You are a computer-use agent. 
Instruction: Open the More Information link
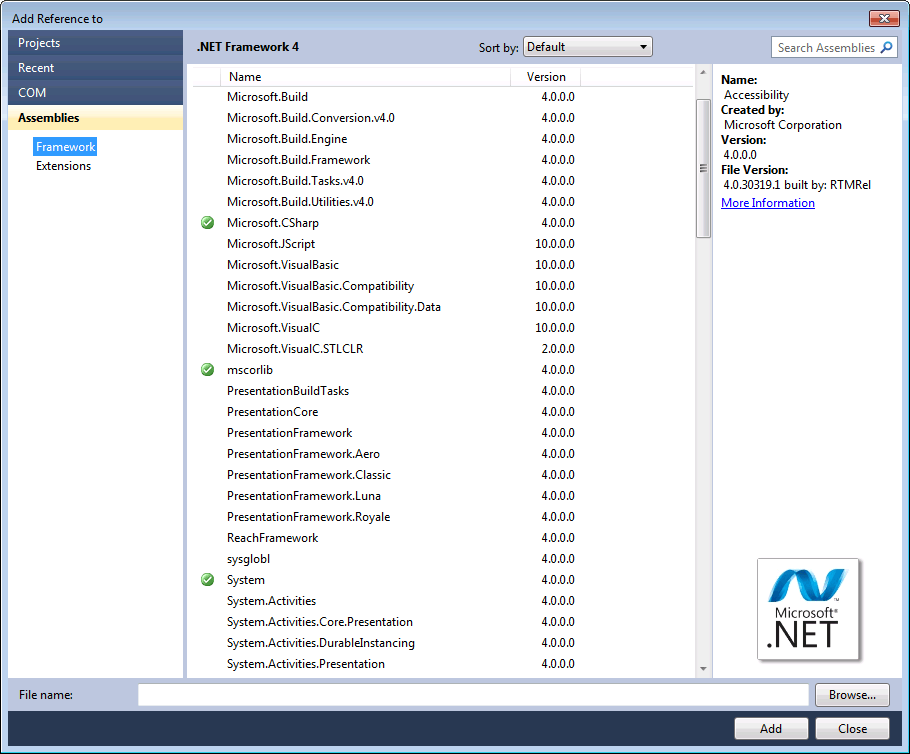[x=768, y=203]
